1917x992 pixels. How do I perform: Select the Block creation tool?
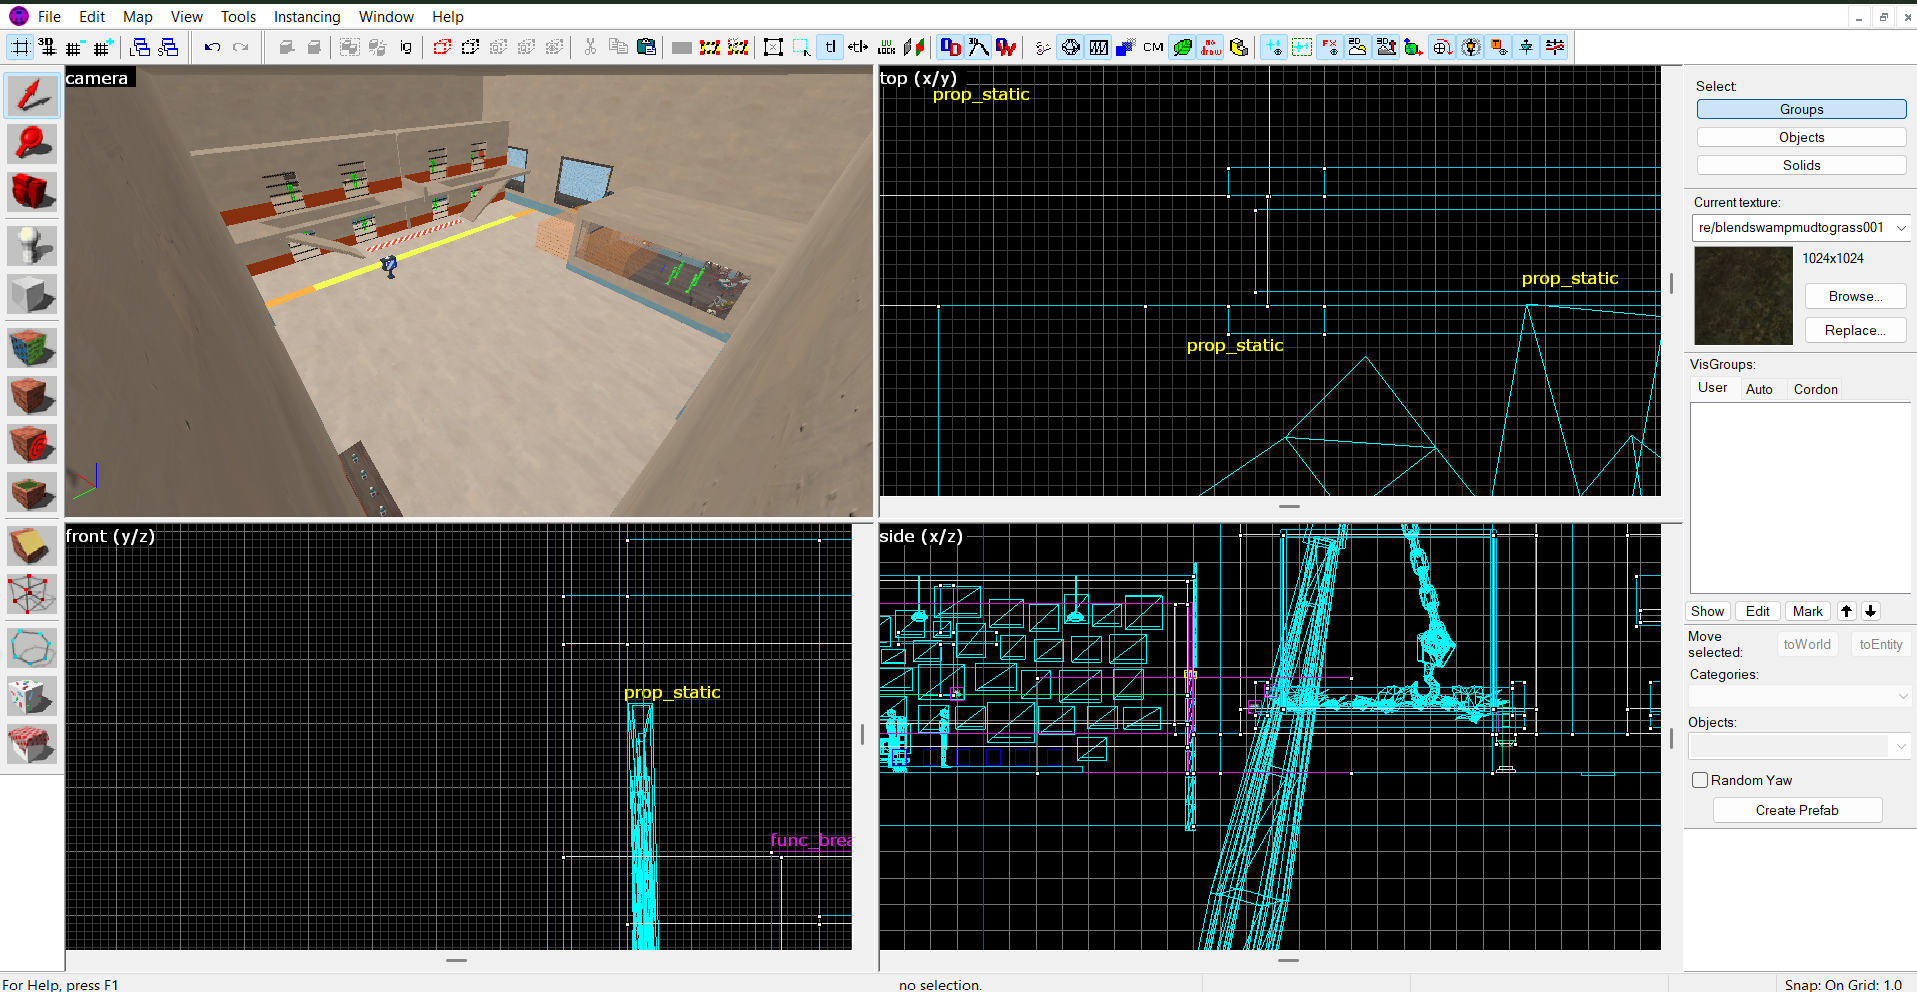(x=31, y=294)
